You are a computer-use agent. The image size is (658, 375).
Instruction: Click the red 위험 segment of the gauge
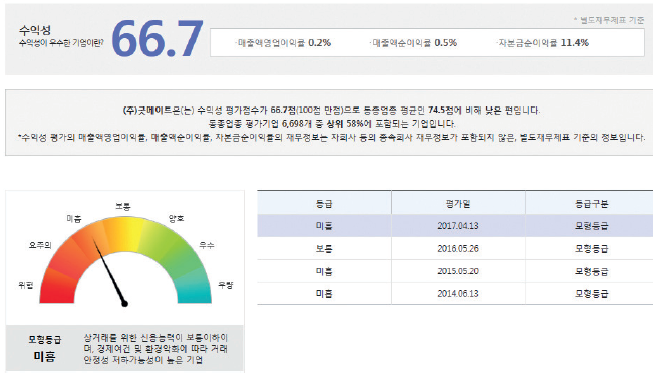click(57, 287)
